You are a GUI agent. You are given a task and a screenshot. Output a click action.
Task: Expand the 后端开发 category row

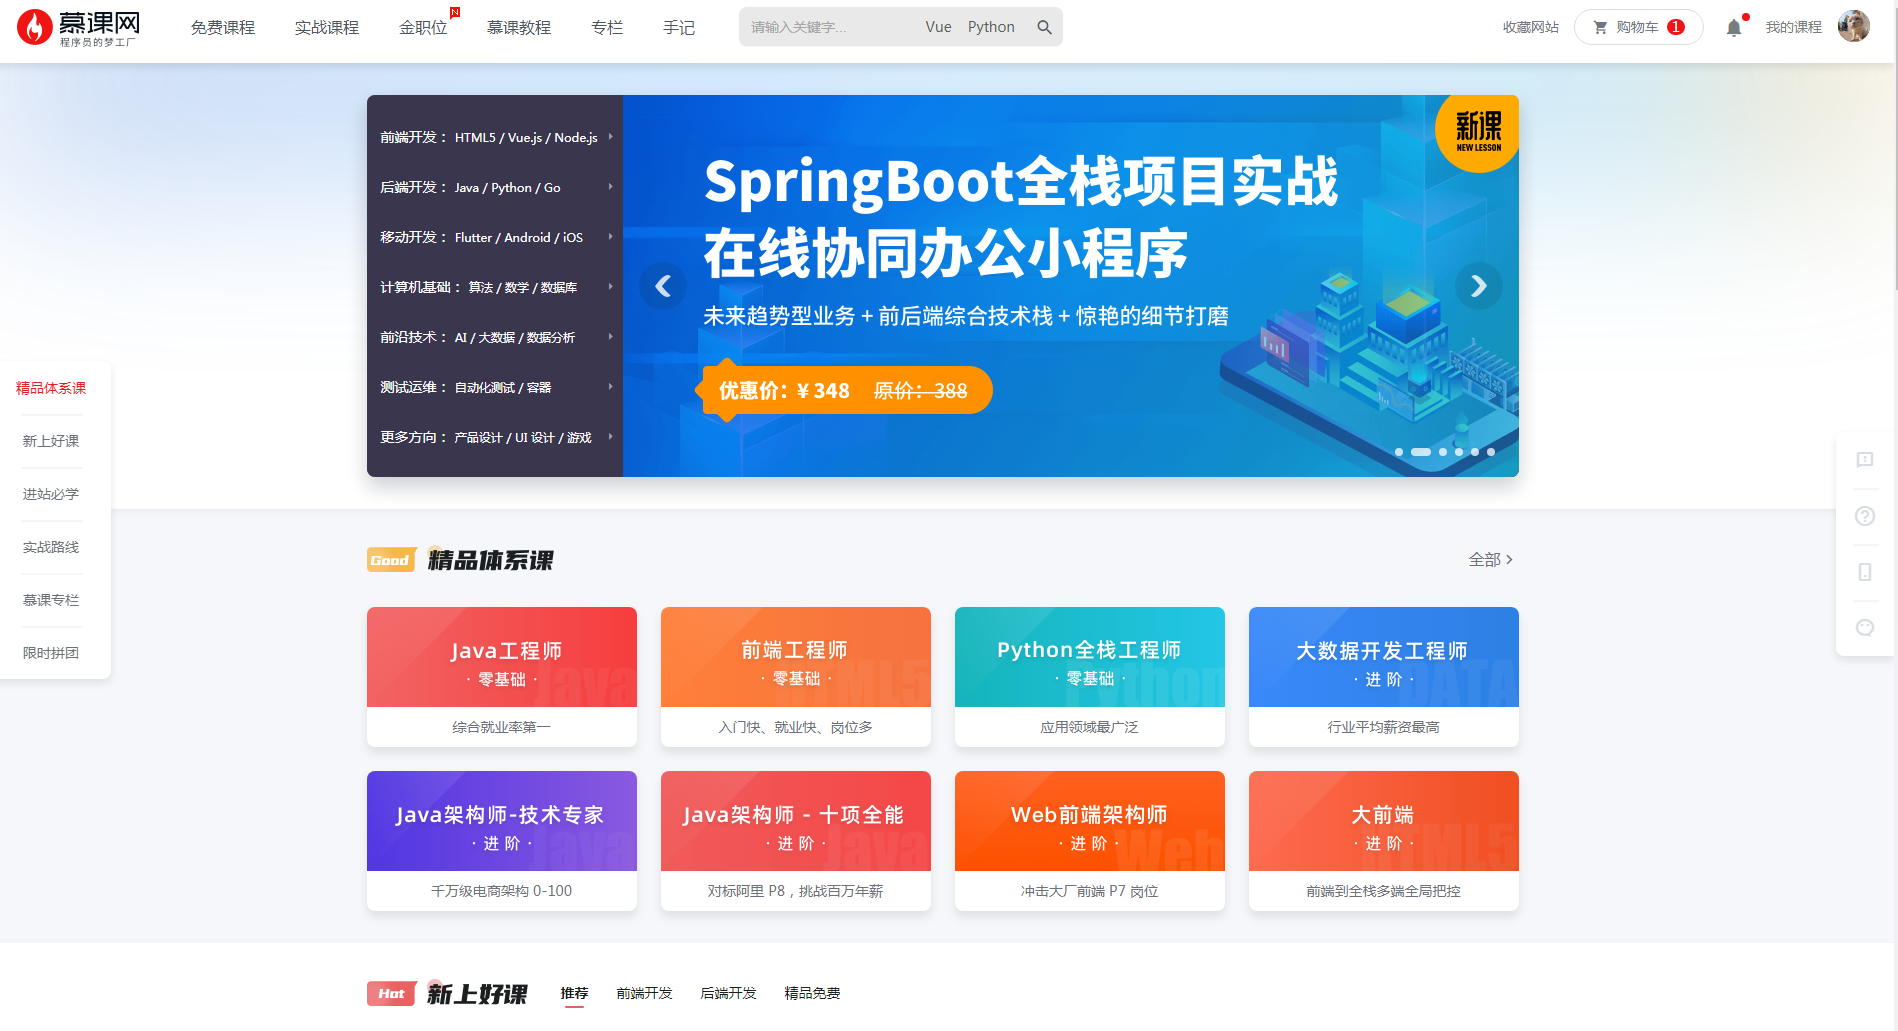click(495, 187)
